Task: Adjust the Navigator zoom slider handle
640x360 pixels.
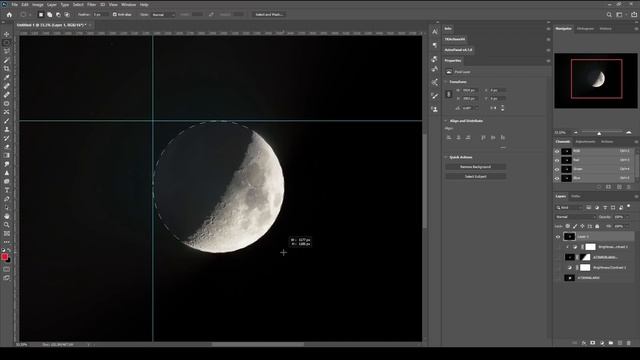Action: [x=599, y=133]
